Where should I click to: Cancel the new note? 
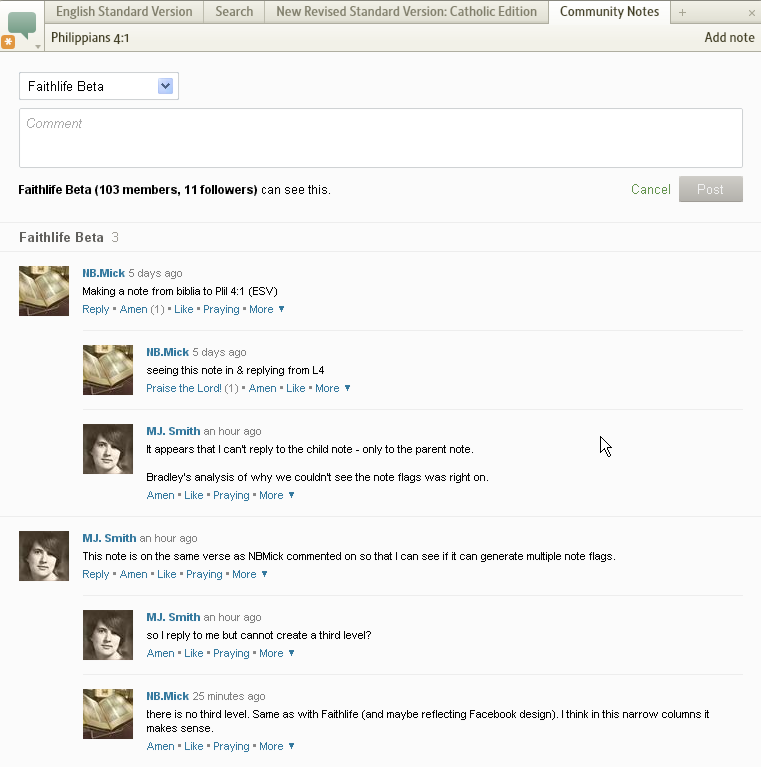650,189
